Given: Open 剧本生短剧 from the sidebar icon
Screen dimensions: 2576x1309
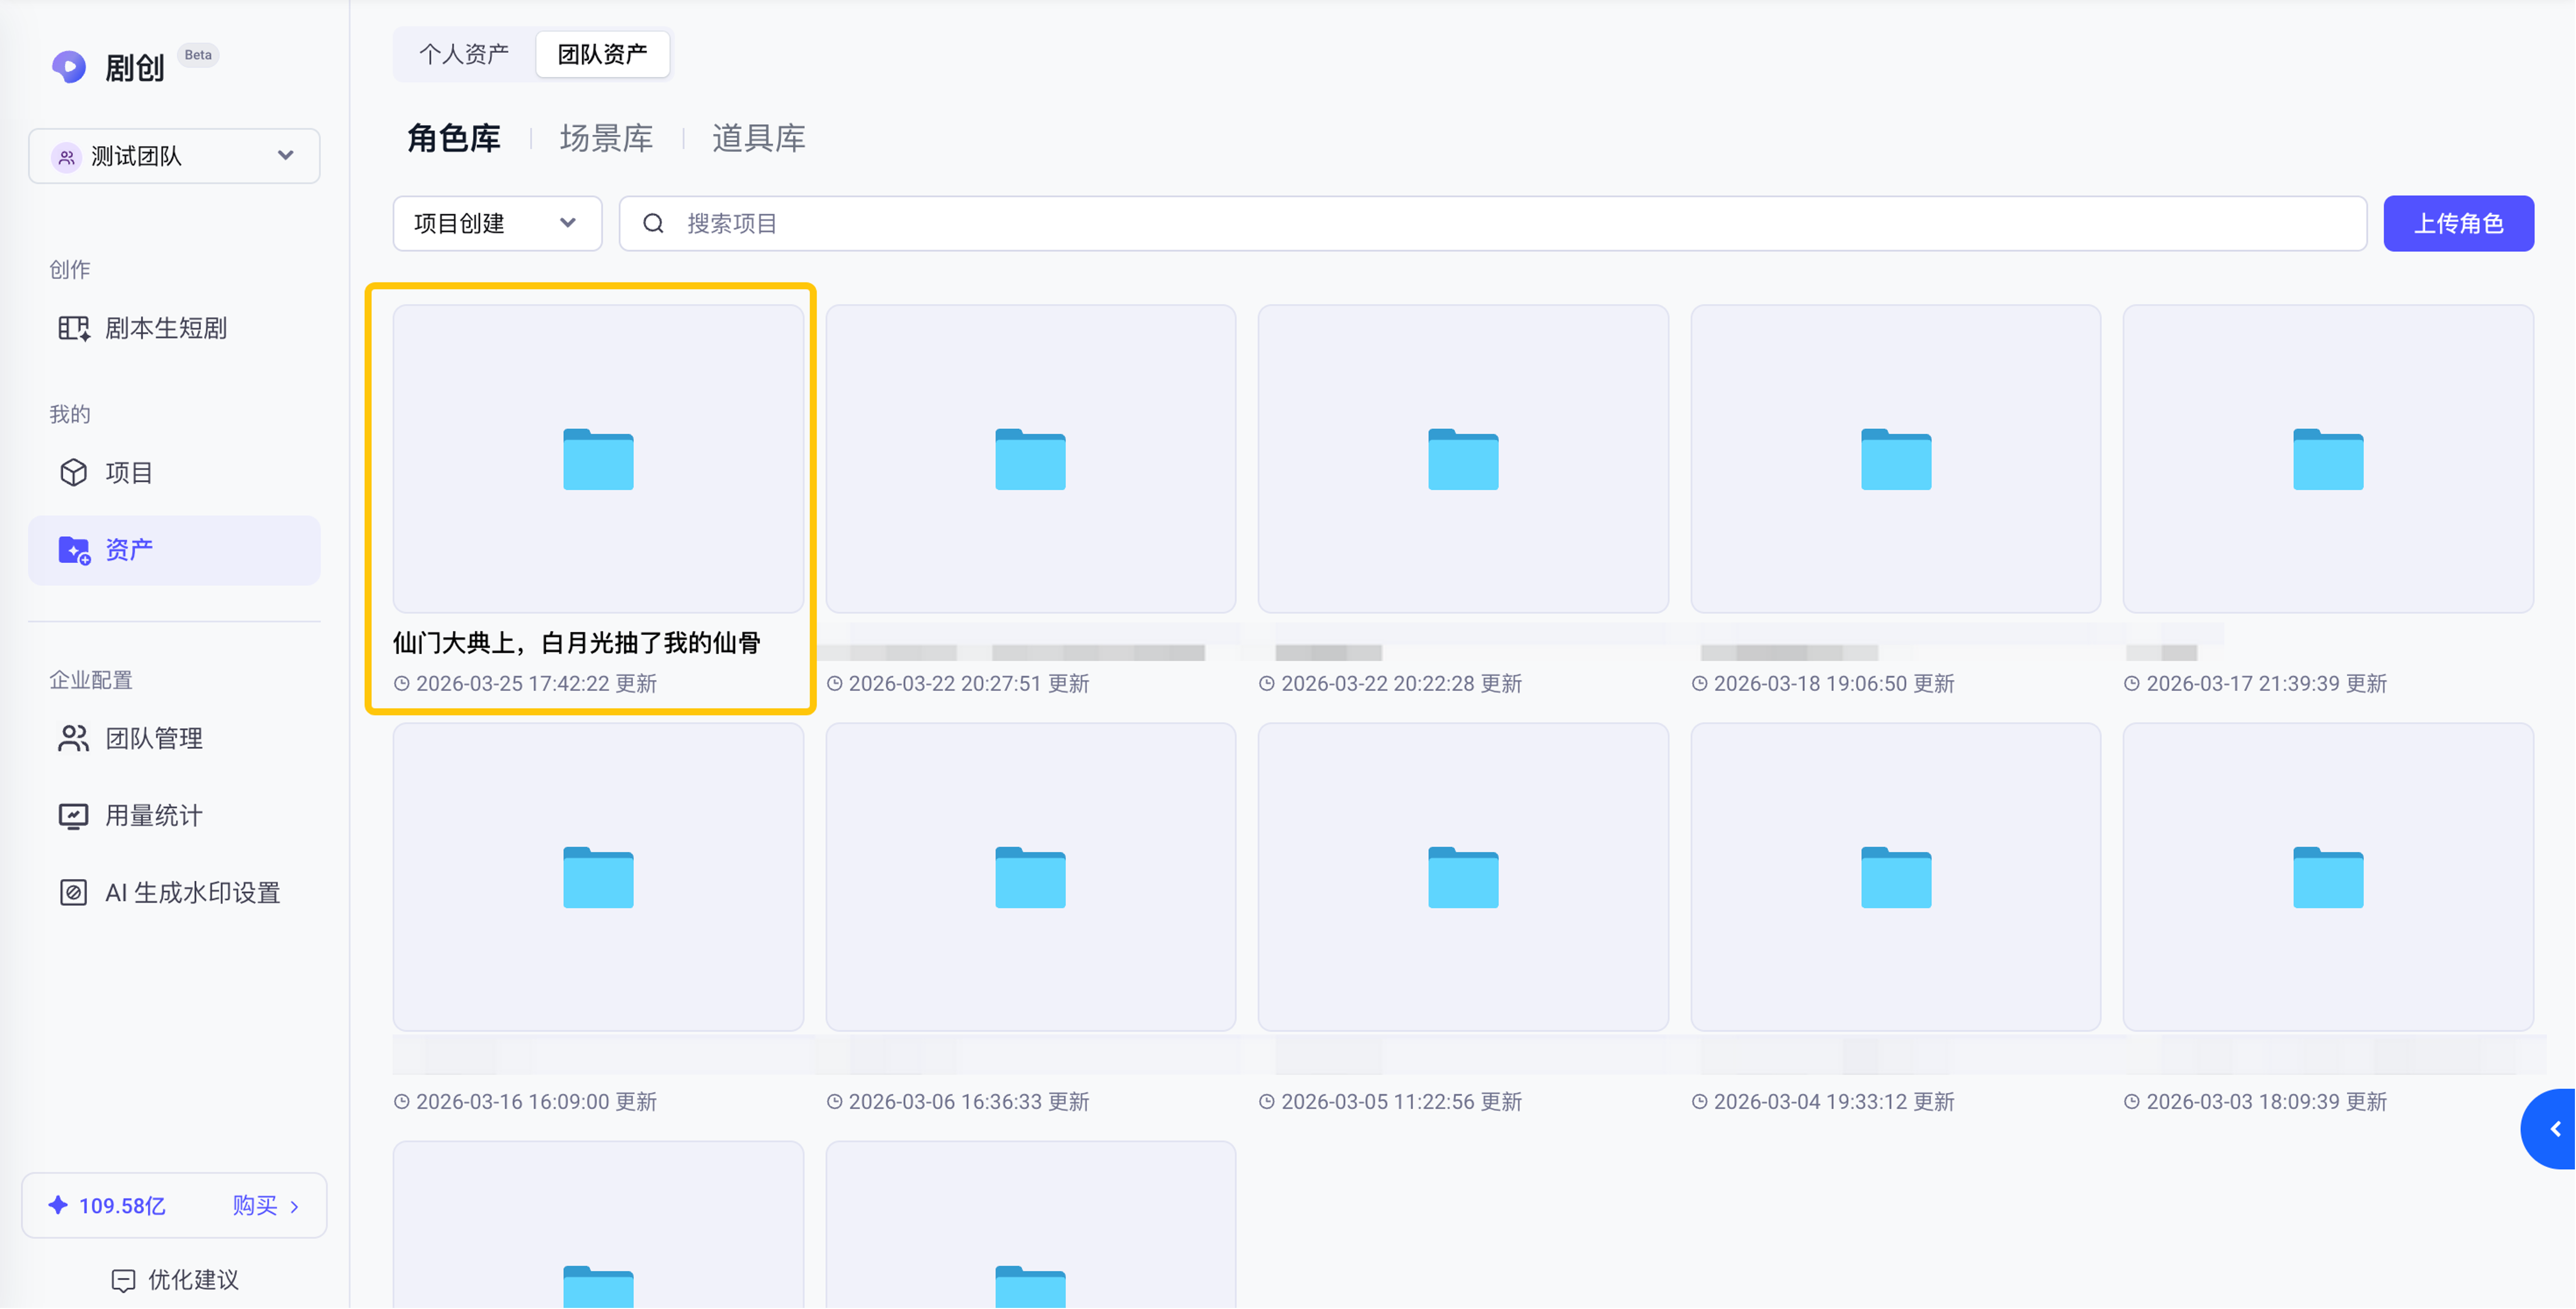Looking at the screenshot, I should (x=73, y=328).
